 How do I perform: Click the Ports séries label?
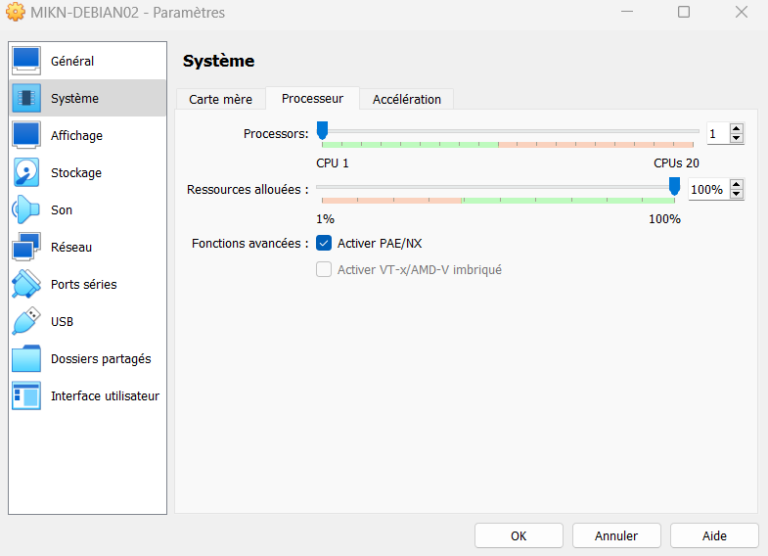(84, 284)
